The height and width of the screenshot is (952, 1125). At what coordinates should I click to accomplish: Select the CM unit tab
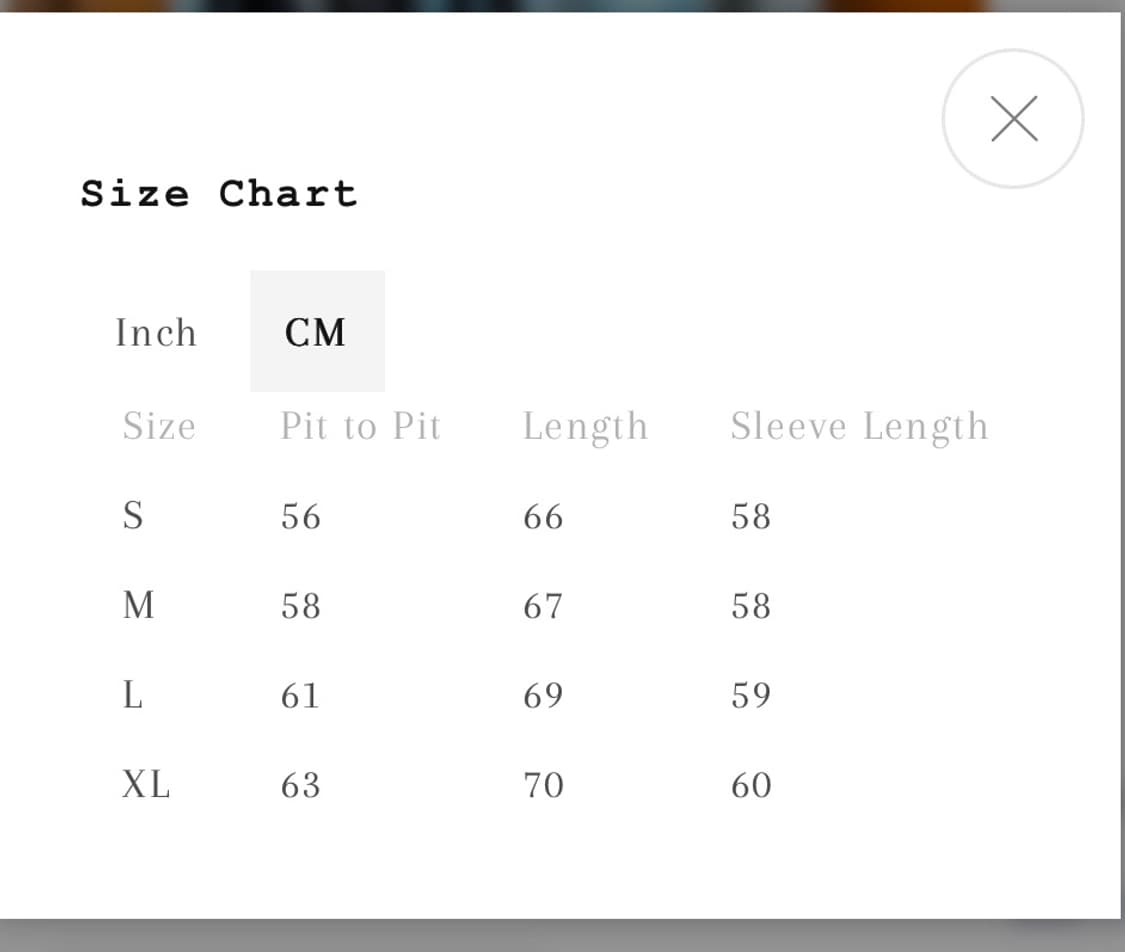coord(316,332)
